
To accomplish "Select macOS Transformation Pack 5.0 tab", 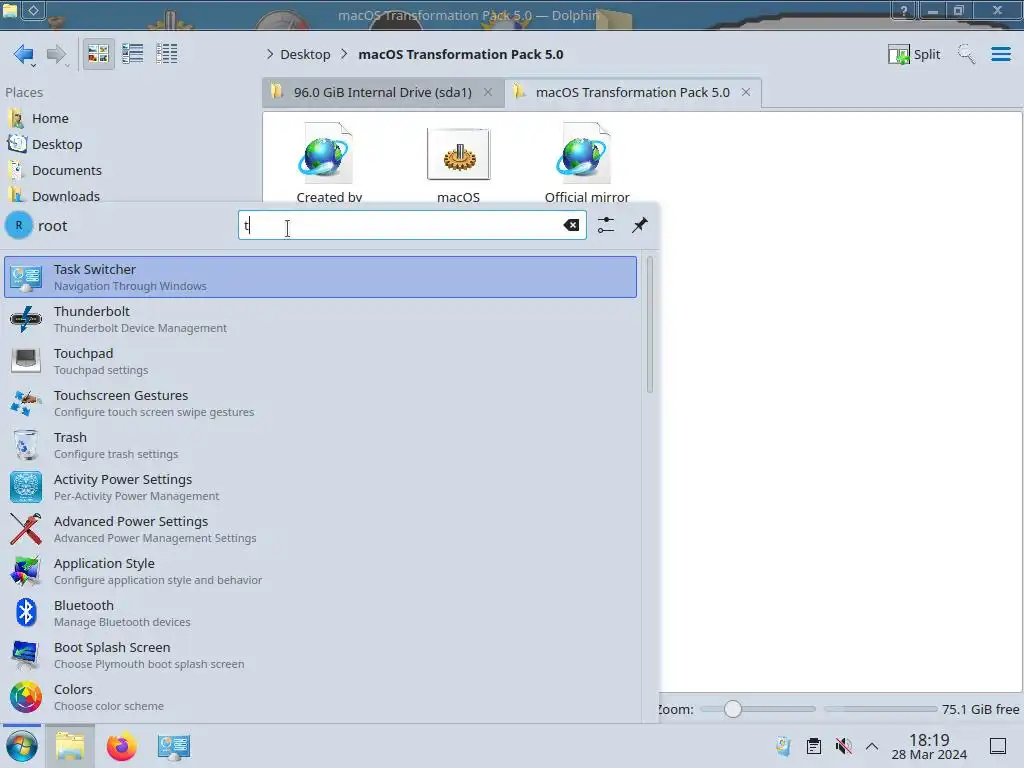I will (632, 92).
